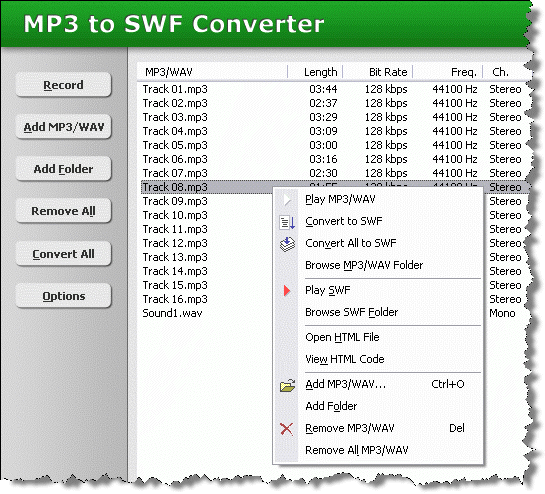The width and height of the screenshot is (545, 494).
Task: Click the Add Folder sidebar button
Action: coord(64,169)
